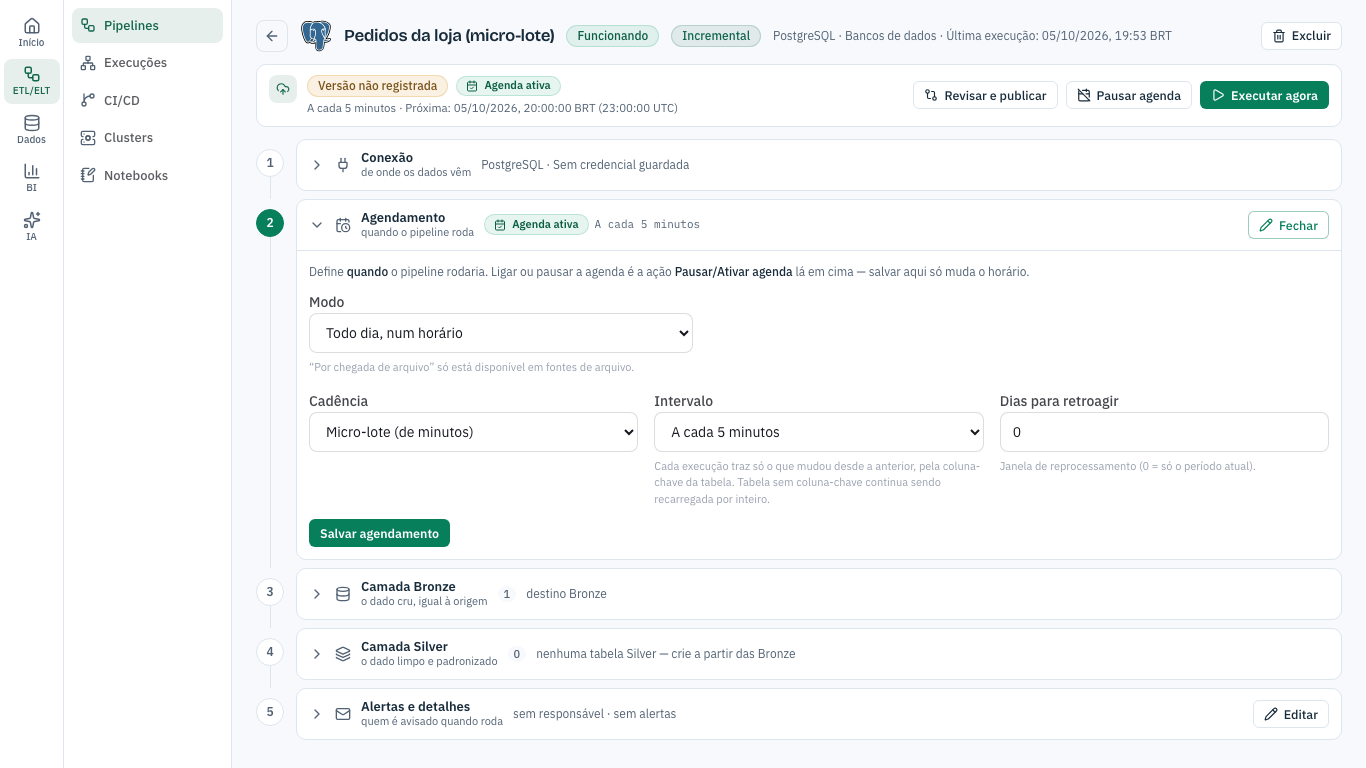Viewport: 1366px width, 768px height.
Task: Open the Cadência dropdown
Action: 474,432
